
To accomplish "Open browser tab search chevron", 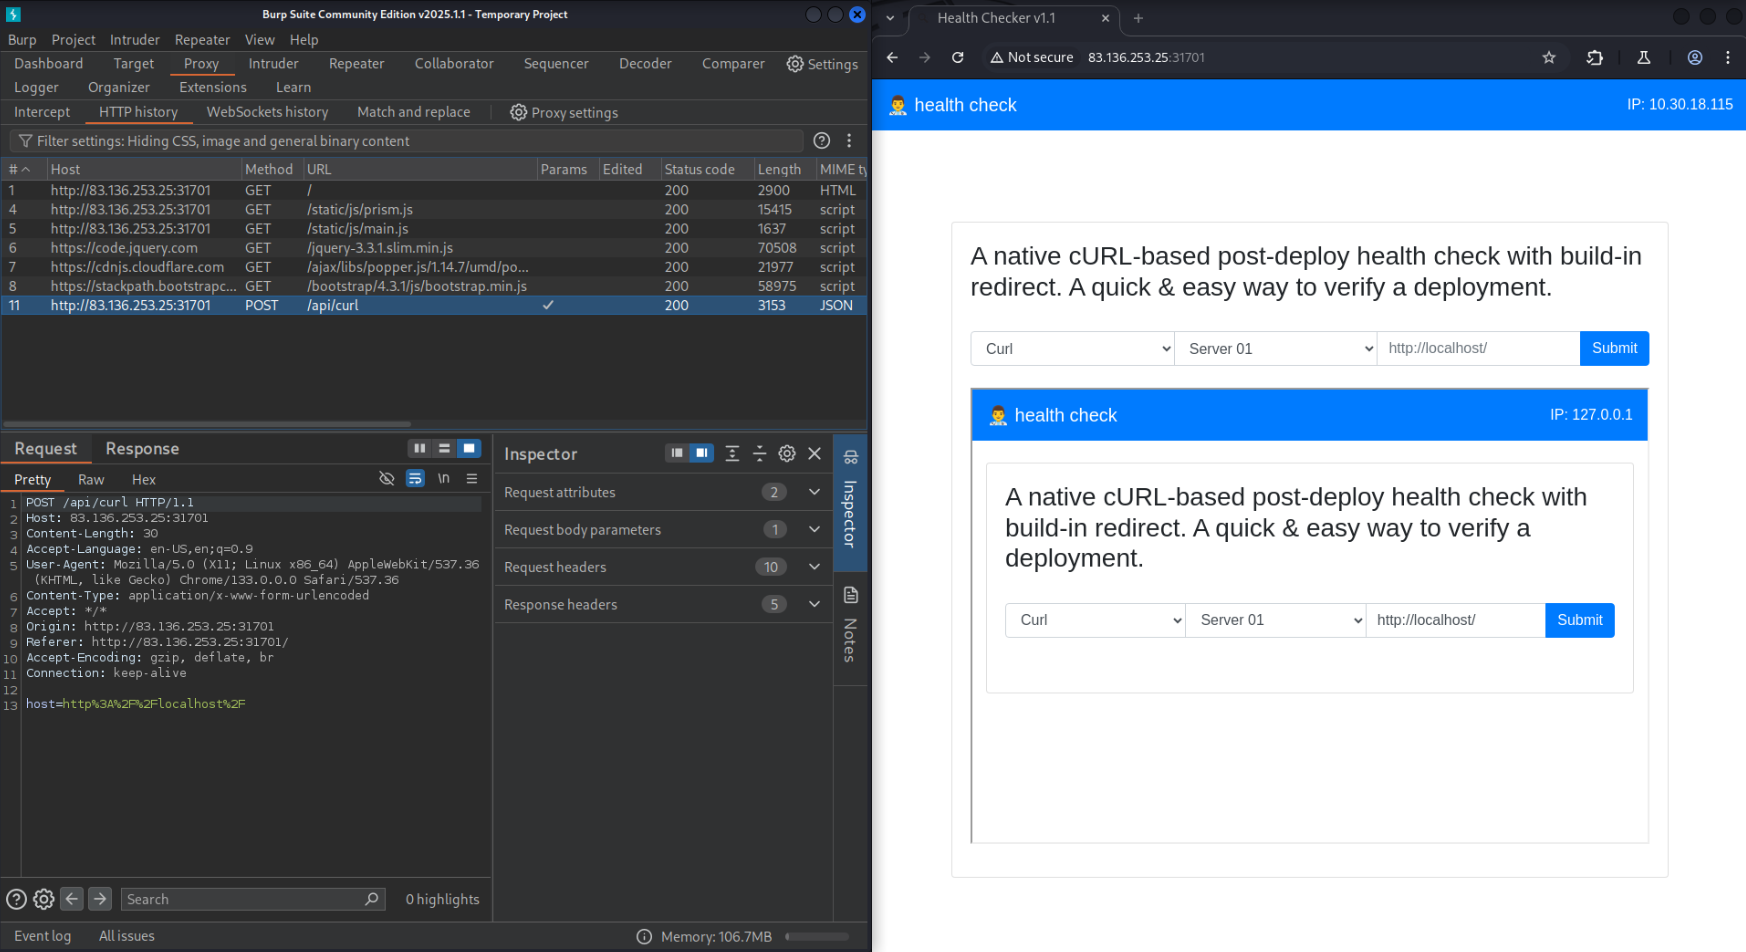I will coord(890,18).
